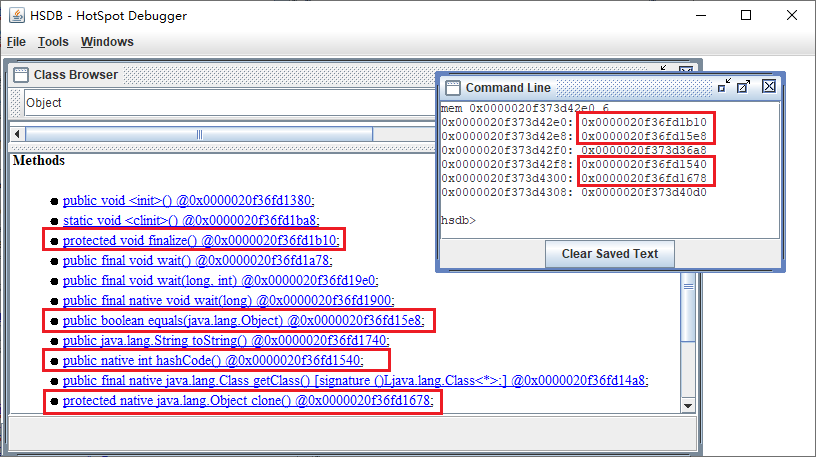Screen dimensions: 816x457
Task: Click the value 0x0000020f36fd1b10 in Command Line
Action: tap(644, 122)
